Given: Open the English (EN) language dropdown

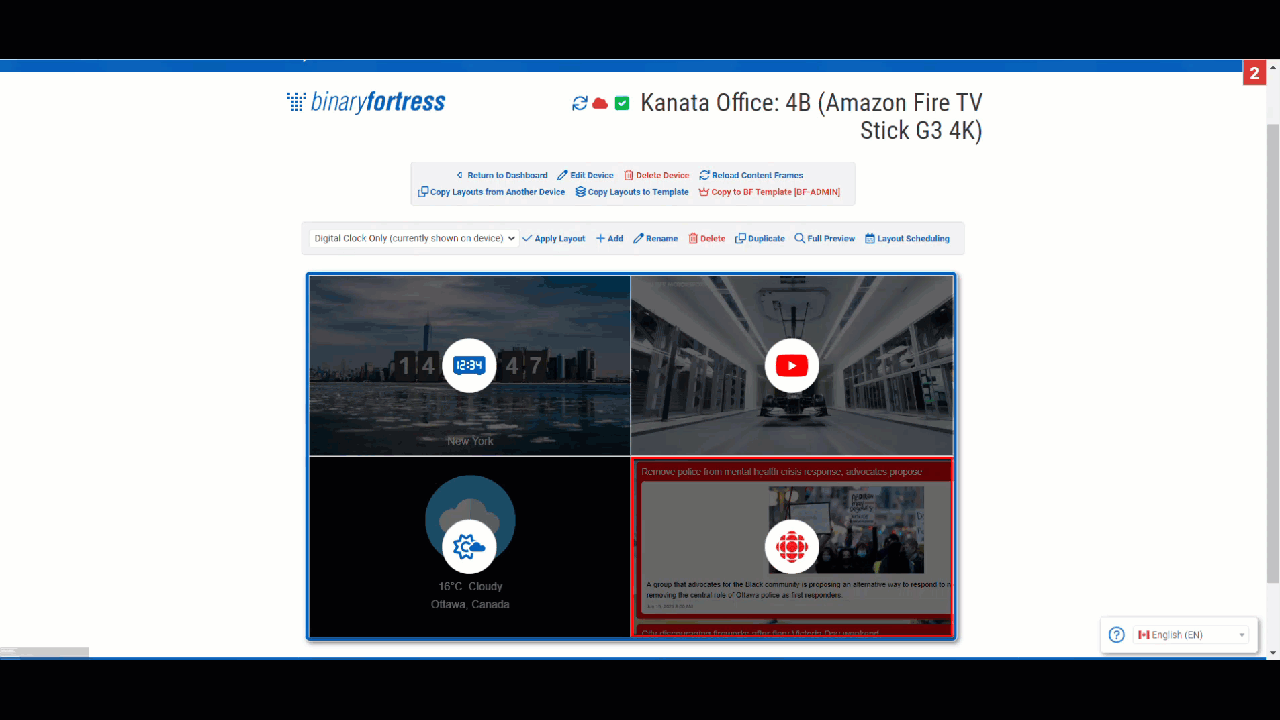Looking at the screenshot, I should coord(1190,635).
